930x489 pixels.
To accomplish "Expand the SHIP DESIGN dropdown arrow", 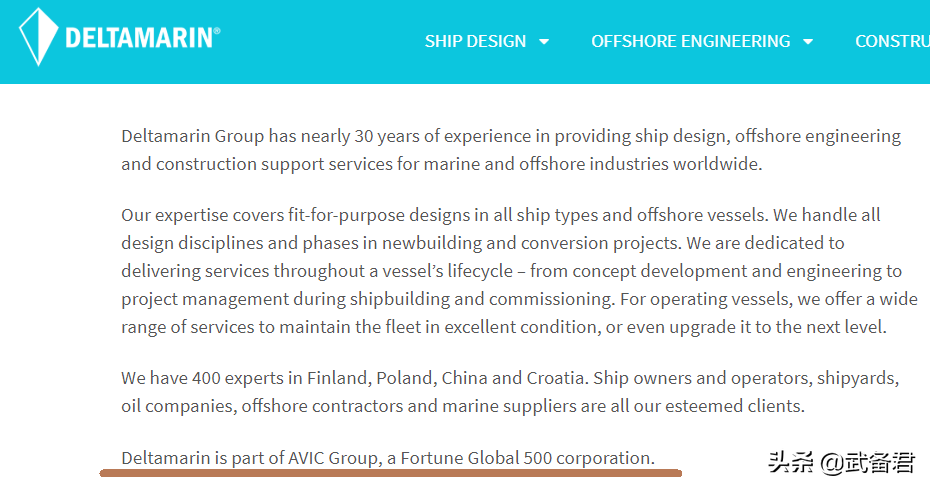I will (x=544, y=42).
